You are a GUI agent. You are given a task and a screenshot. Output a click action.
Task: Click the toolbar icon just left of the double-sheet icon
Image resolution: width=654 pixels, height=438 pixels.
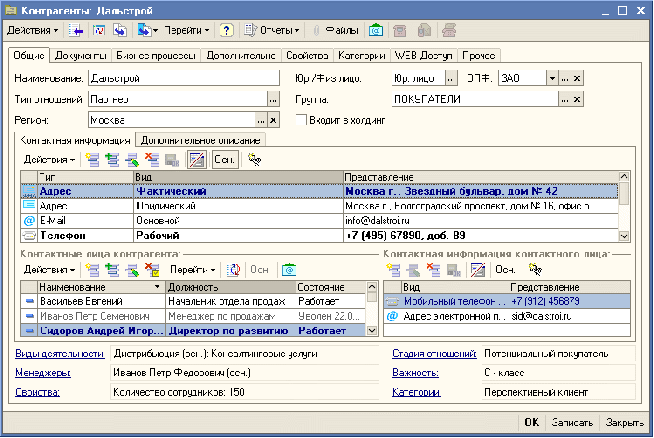(99, 30)
